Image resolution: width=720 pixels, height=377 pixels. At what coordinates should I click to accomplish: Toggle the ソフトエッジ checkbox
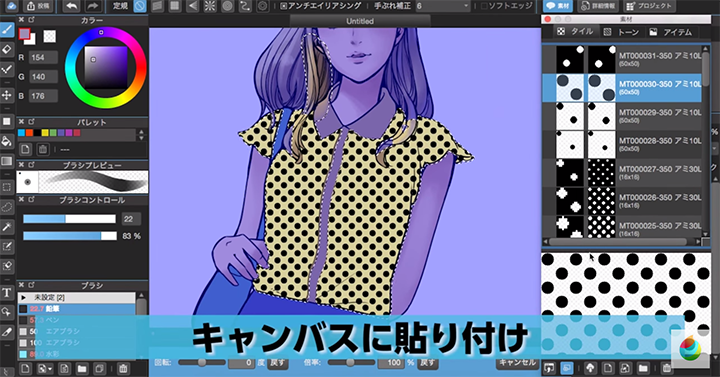[x=484, y=6]
